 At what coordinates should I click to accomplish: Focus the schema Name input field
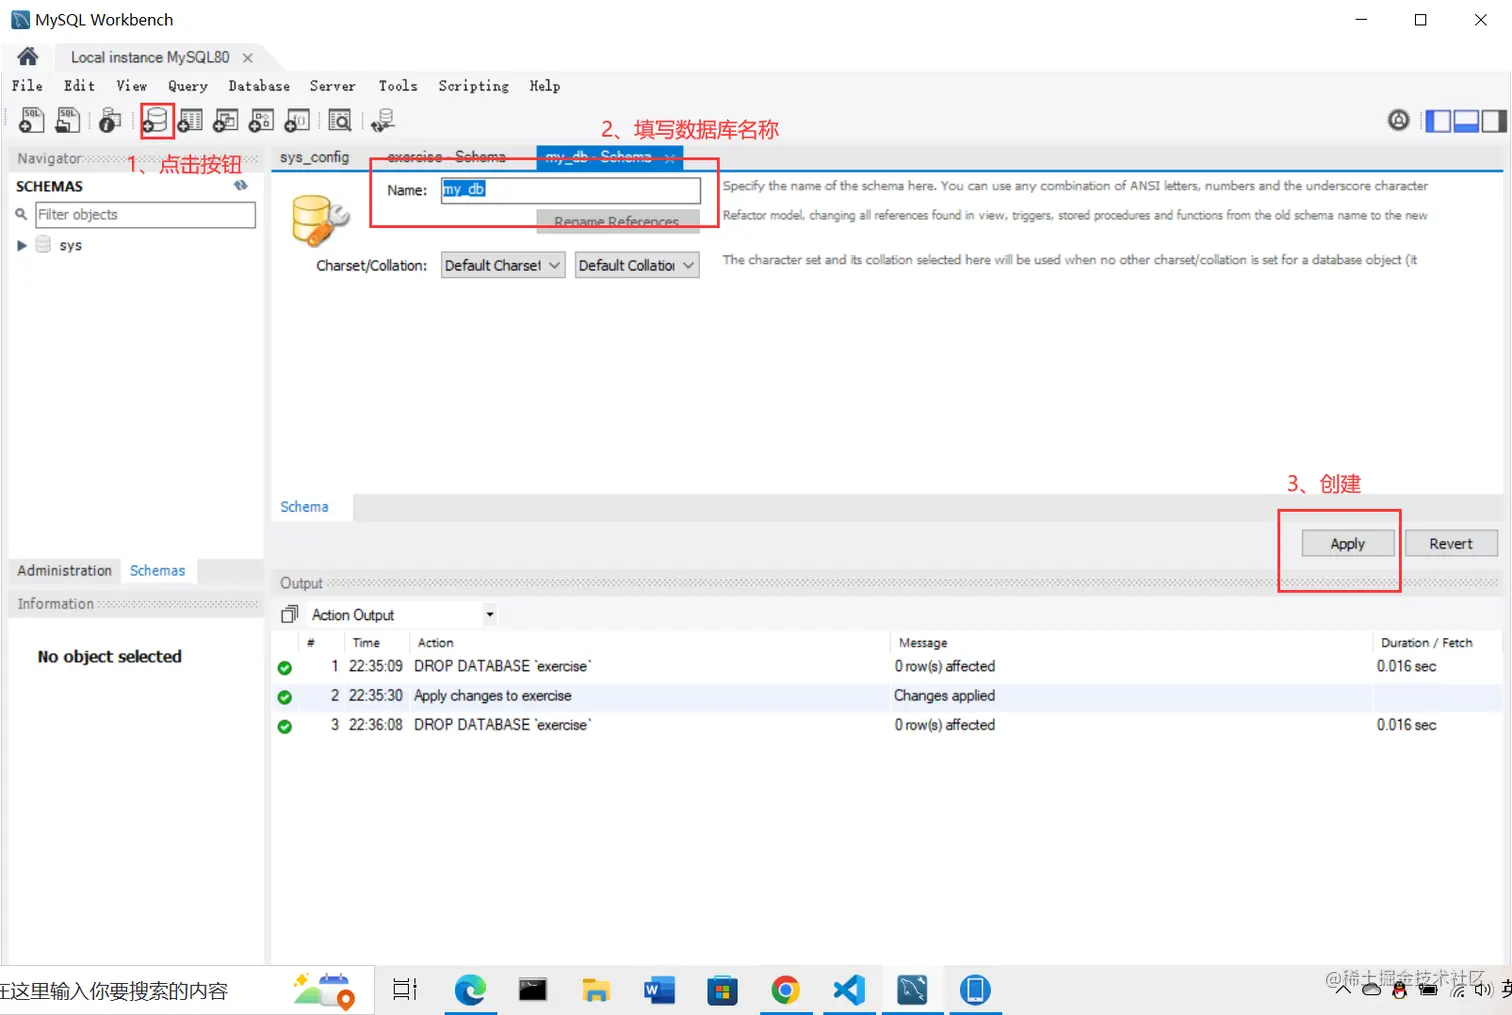[x=571, y=190]
